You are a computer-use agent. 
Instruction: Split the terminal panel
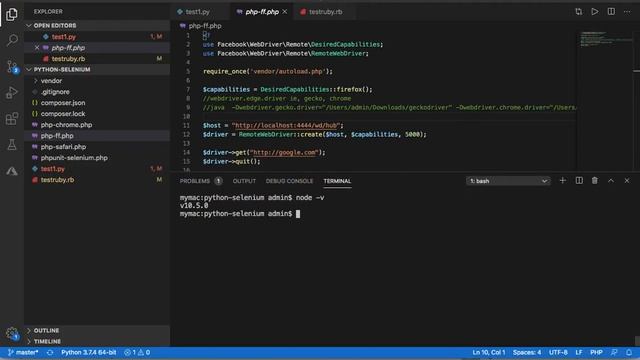579,180
